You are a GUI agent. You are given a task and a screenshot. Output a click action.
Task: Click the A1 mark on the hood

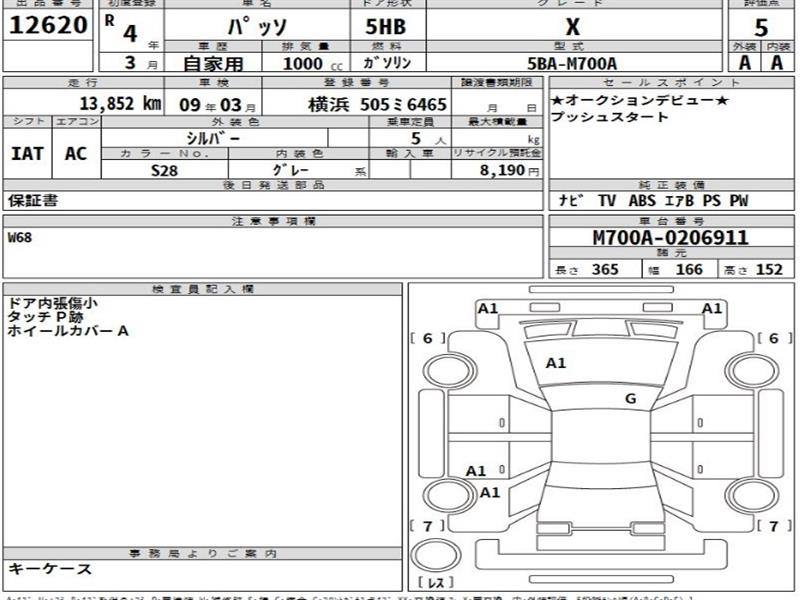click(x=556, y=363)
